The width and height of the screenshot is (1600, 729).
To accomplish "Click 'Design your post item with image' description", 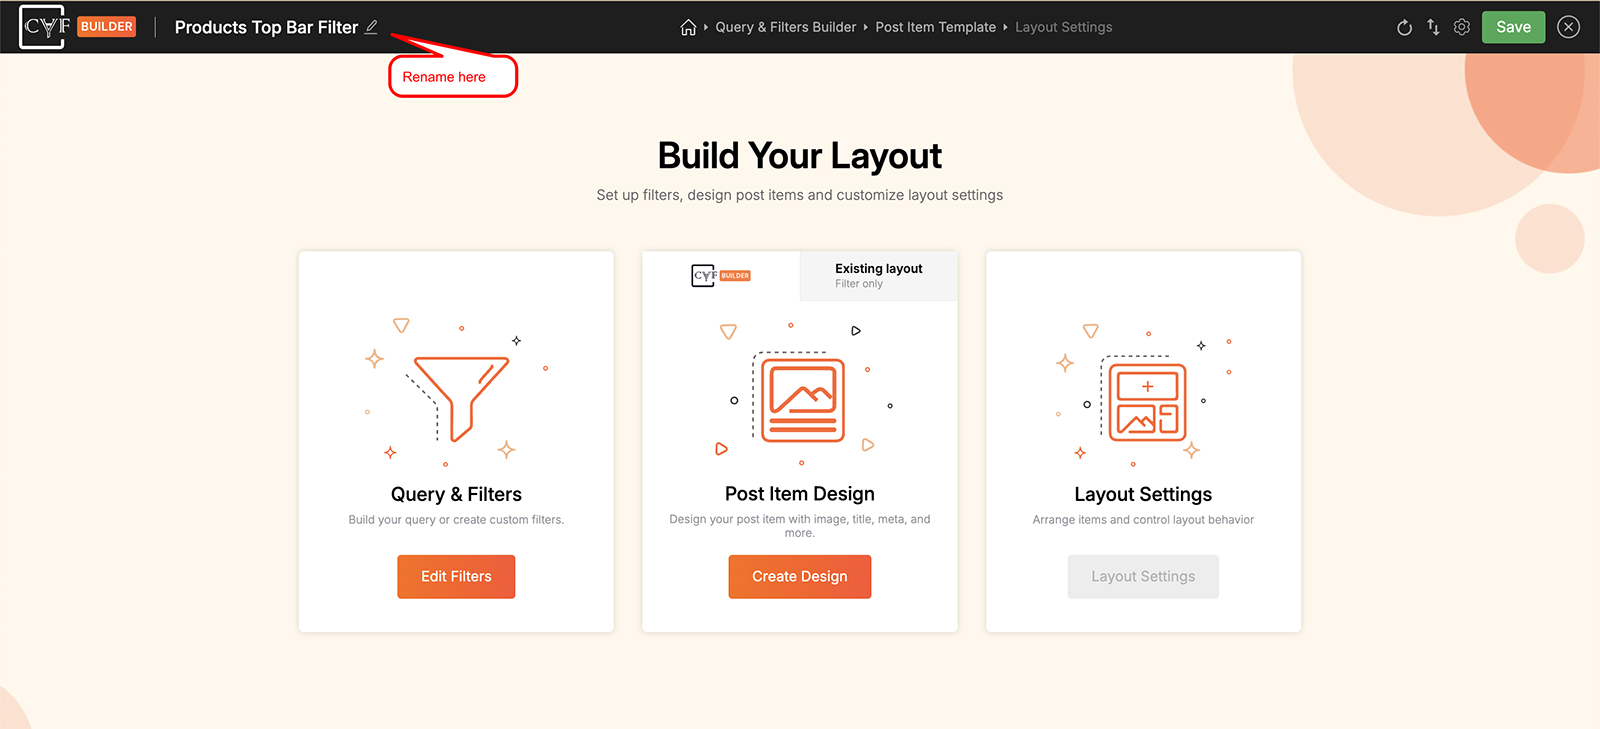I will pyautogui.click(x=800, y=526).
